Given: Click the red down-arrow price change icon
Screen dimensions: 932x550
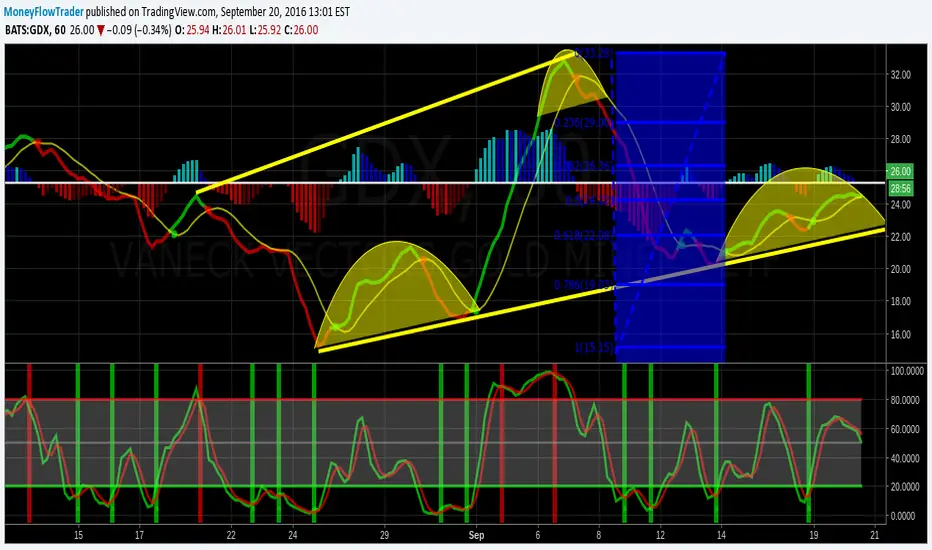Looking at the screenshot, I should (100, 30).
